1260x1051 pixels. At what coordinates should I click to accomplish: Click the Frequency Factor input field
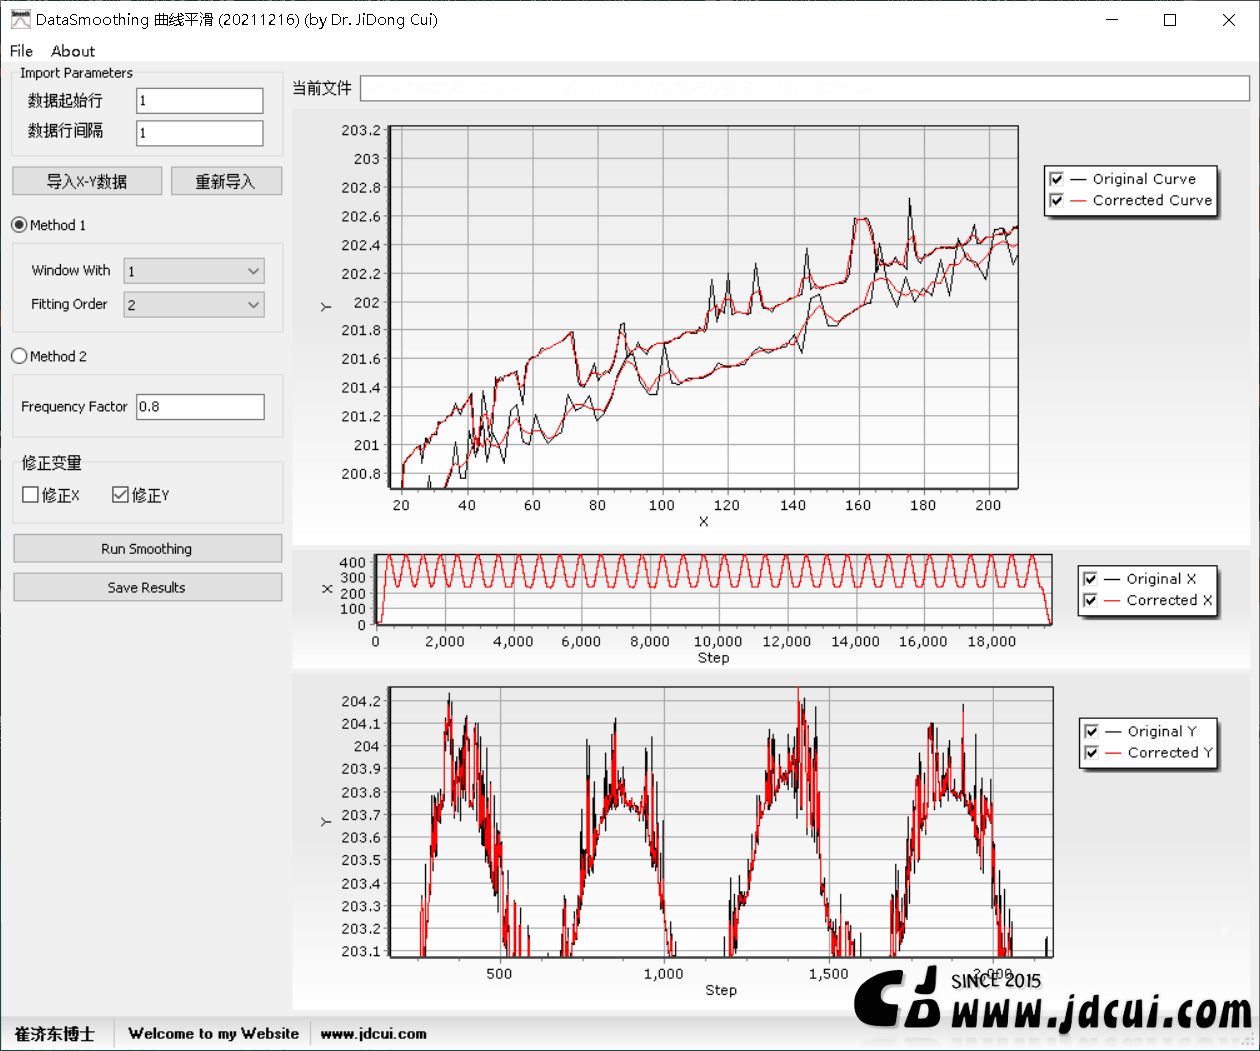pos(200,407)
